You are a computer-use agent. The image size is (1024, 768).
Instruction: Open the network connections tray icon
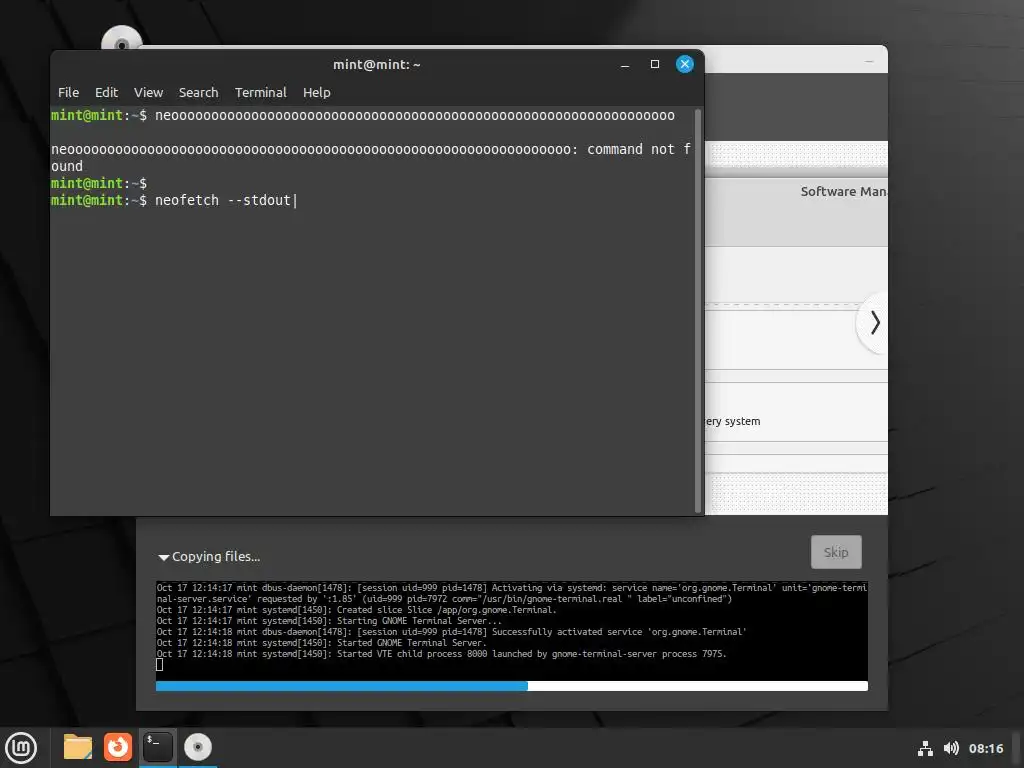pyautogui.click(x=925, y=748)
